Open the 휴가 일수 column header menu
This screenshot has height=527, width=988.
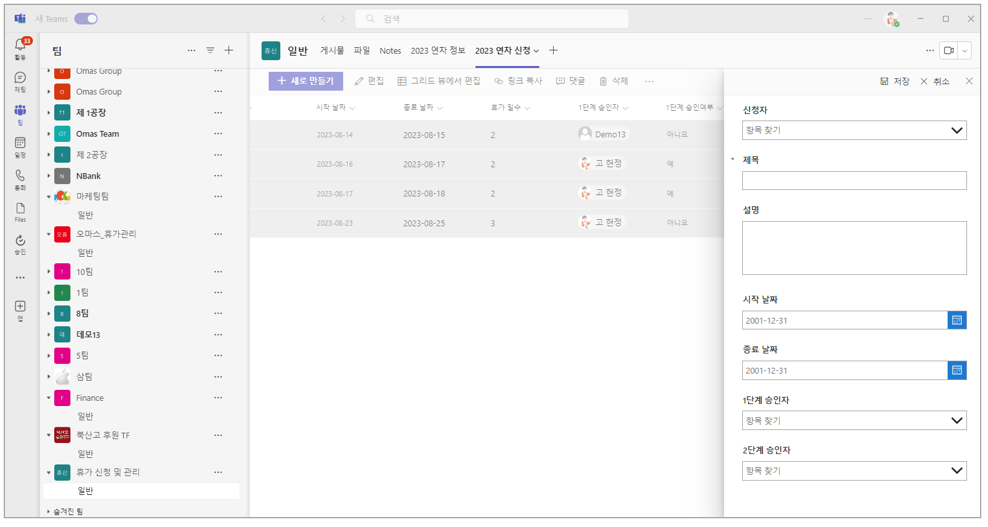point(510,108)
